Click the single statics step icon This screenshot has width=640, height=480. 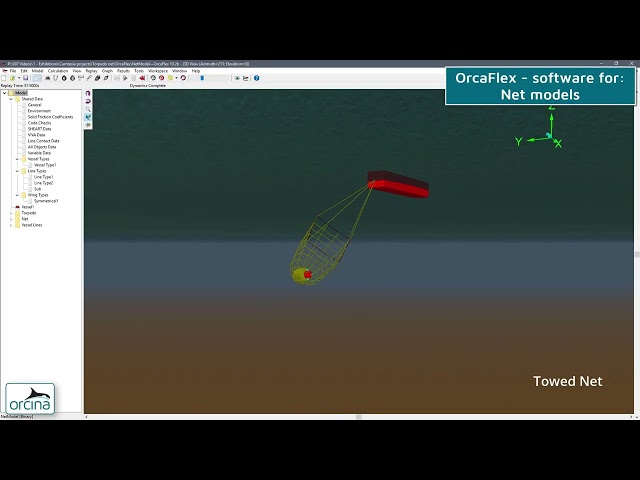click(117, 78)
